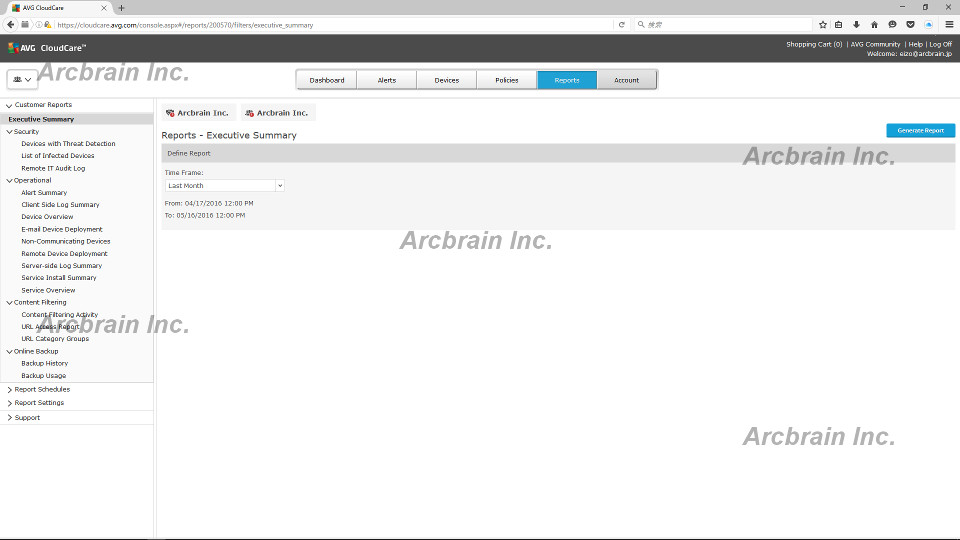
Task: Open the Time Frame Last Month dropdown
Action: point(224,186)
